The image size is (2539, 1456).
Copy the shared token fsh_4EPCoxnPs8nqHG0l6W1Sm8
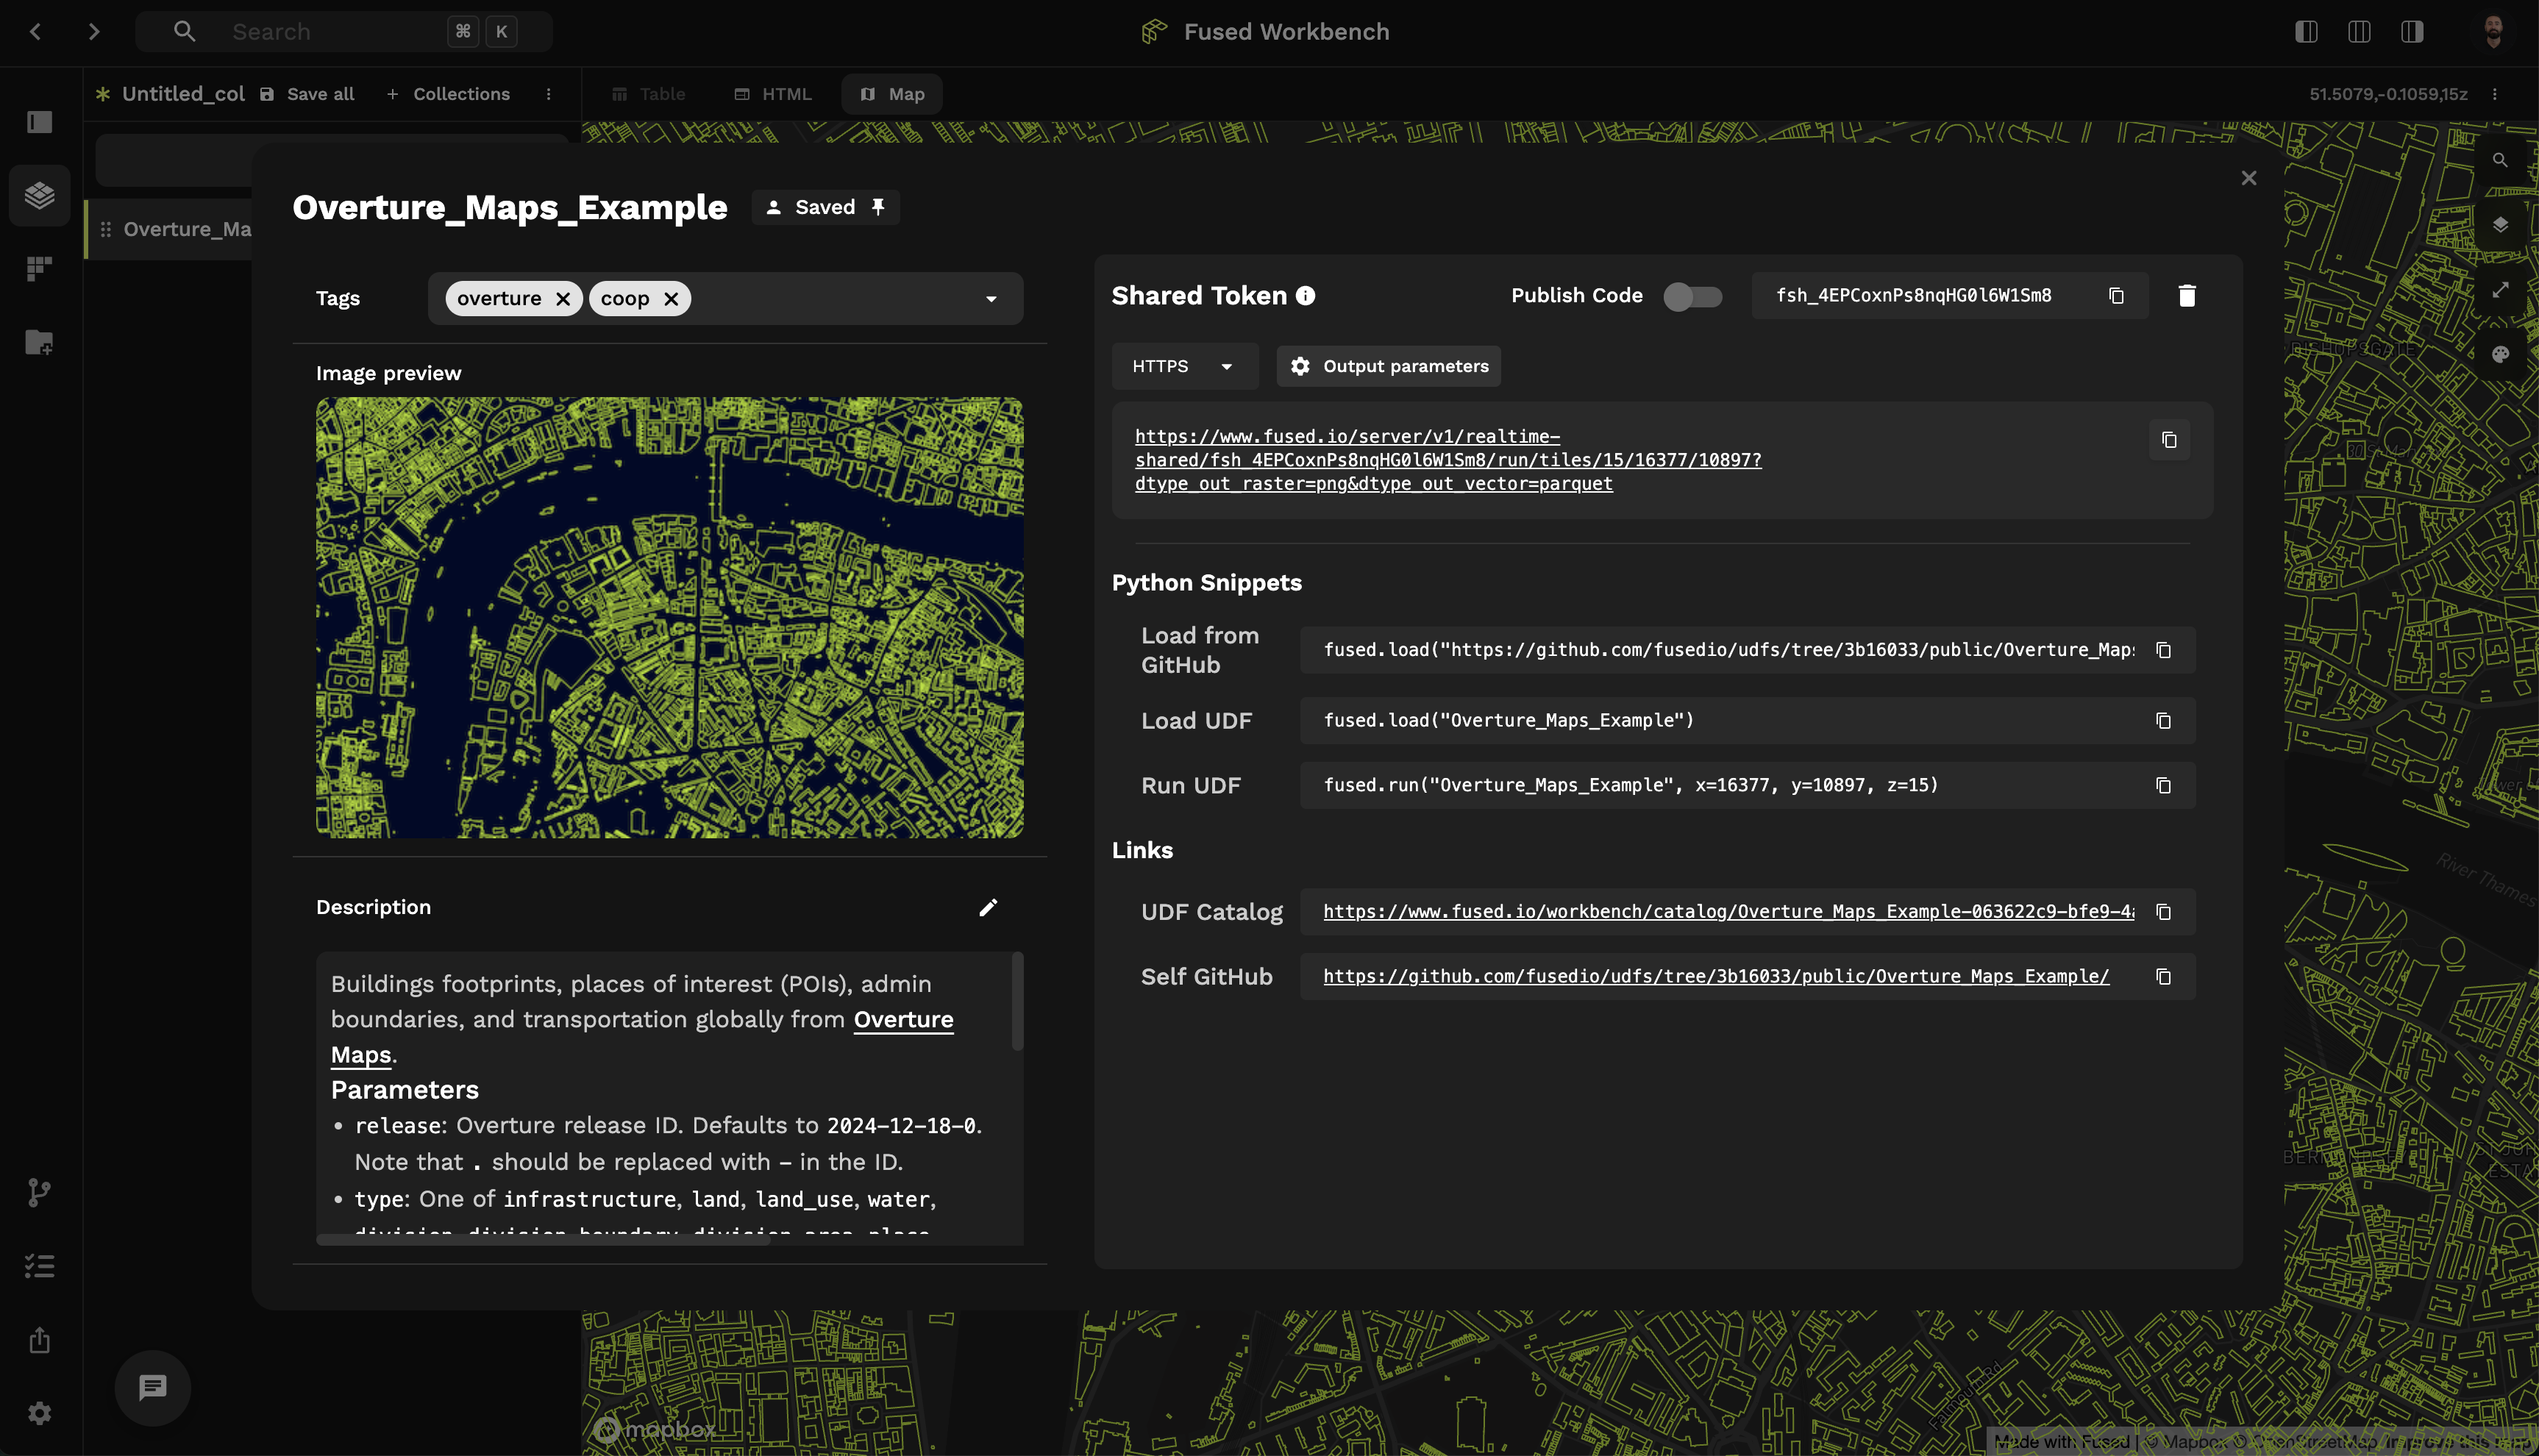(x=2116, y=296)
